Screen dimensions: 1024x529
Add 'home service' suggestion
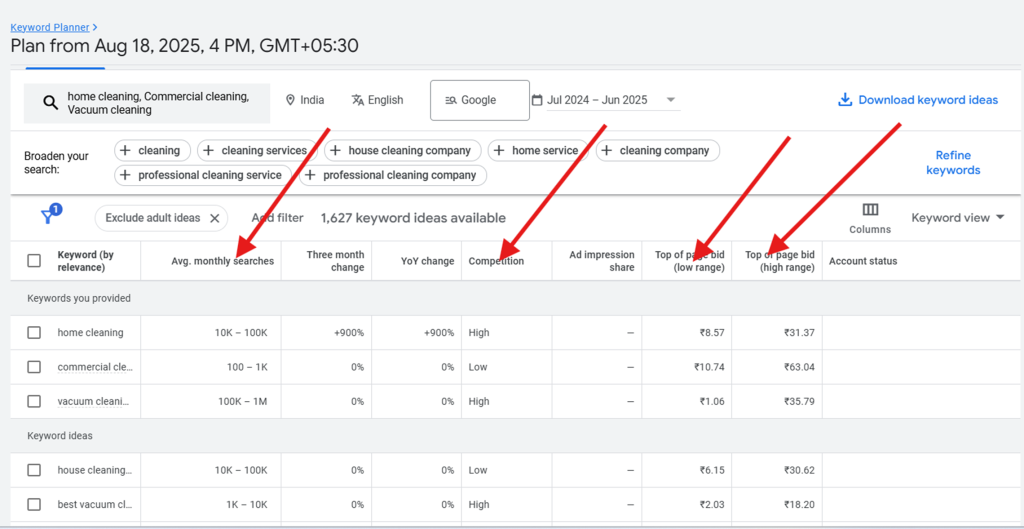tap(538, 150)
